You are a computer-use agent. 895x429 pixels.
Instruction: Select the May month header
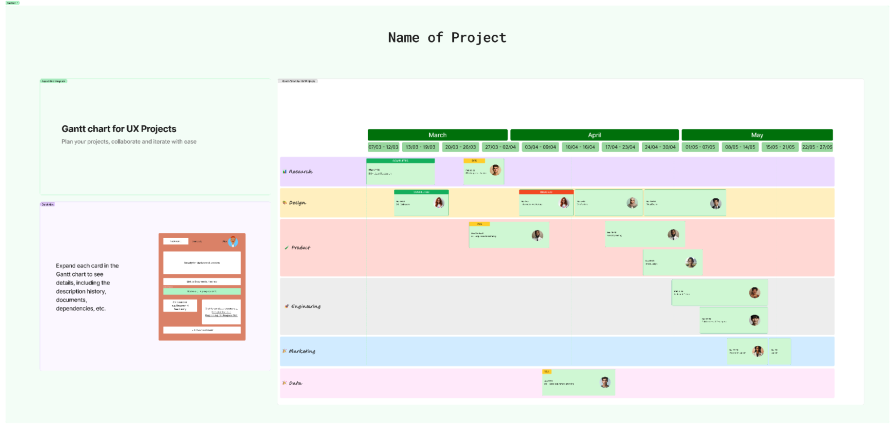coord(757,134)
